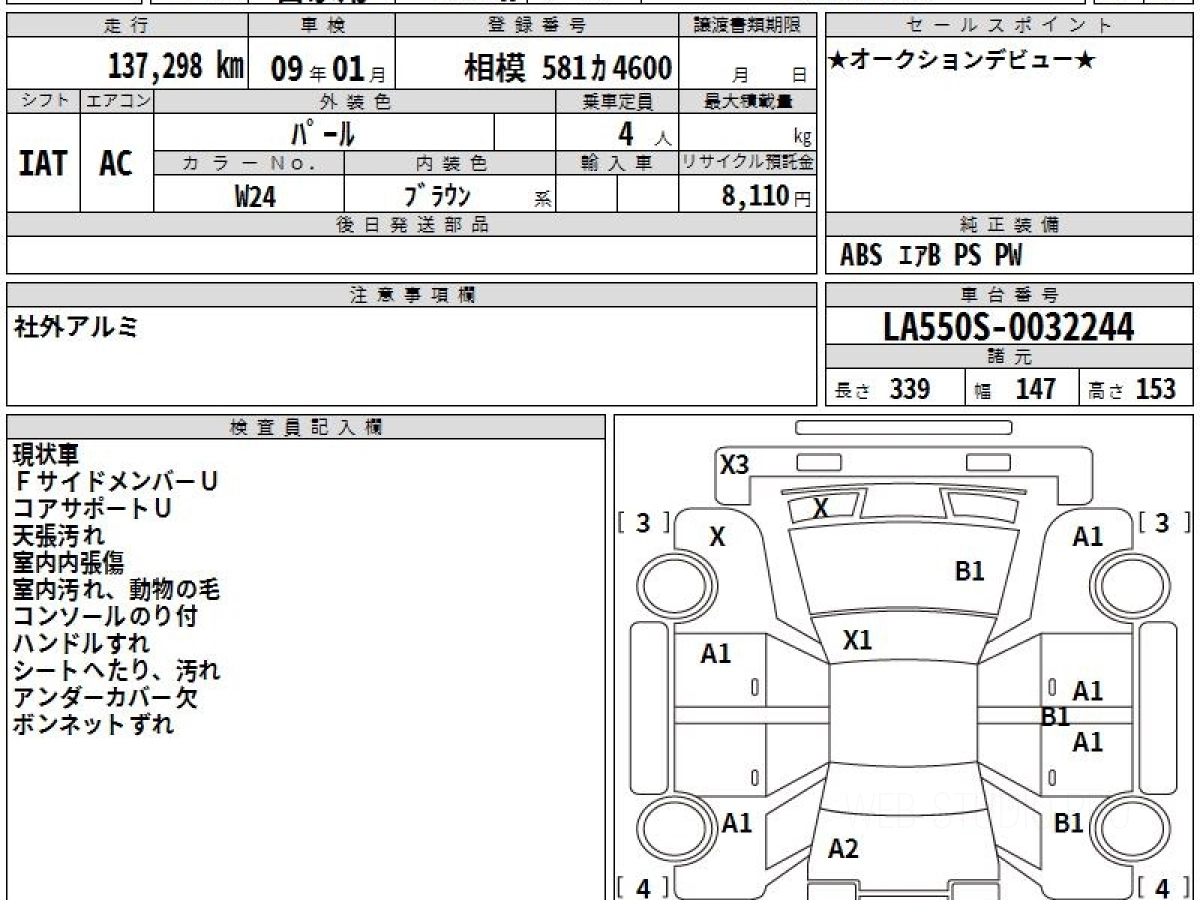Click inspector note 室内内張傷
1200x900 pixels.
pyautogui.click(x=68, y=563)
